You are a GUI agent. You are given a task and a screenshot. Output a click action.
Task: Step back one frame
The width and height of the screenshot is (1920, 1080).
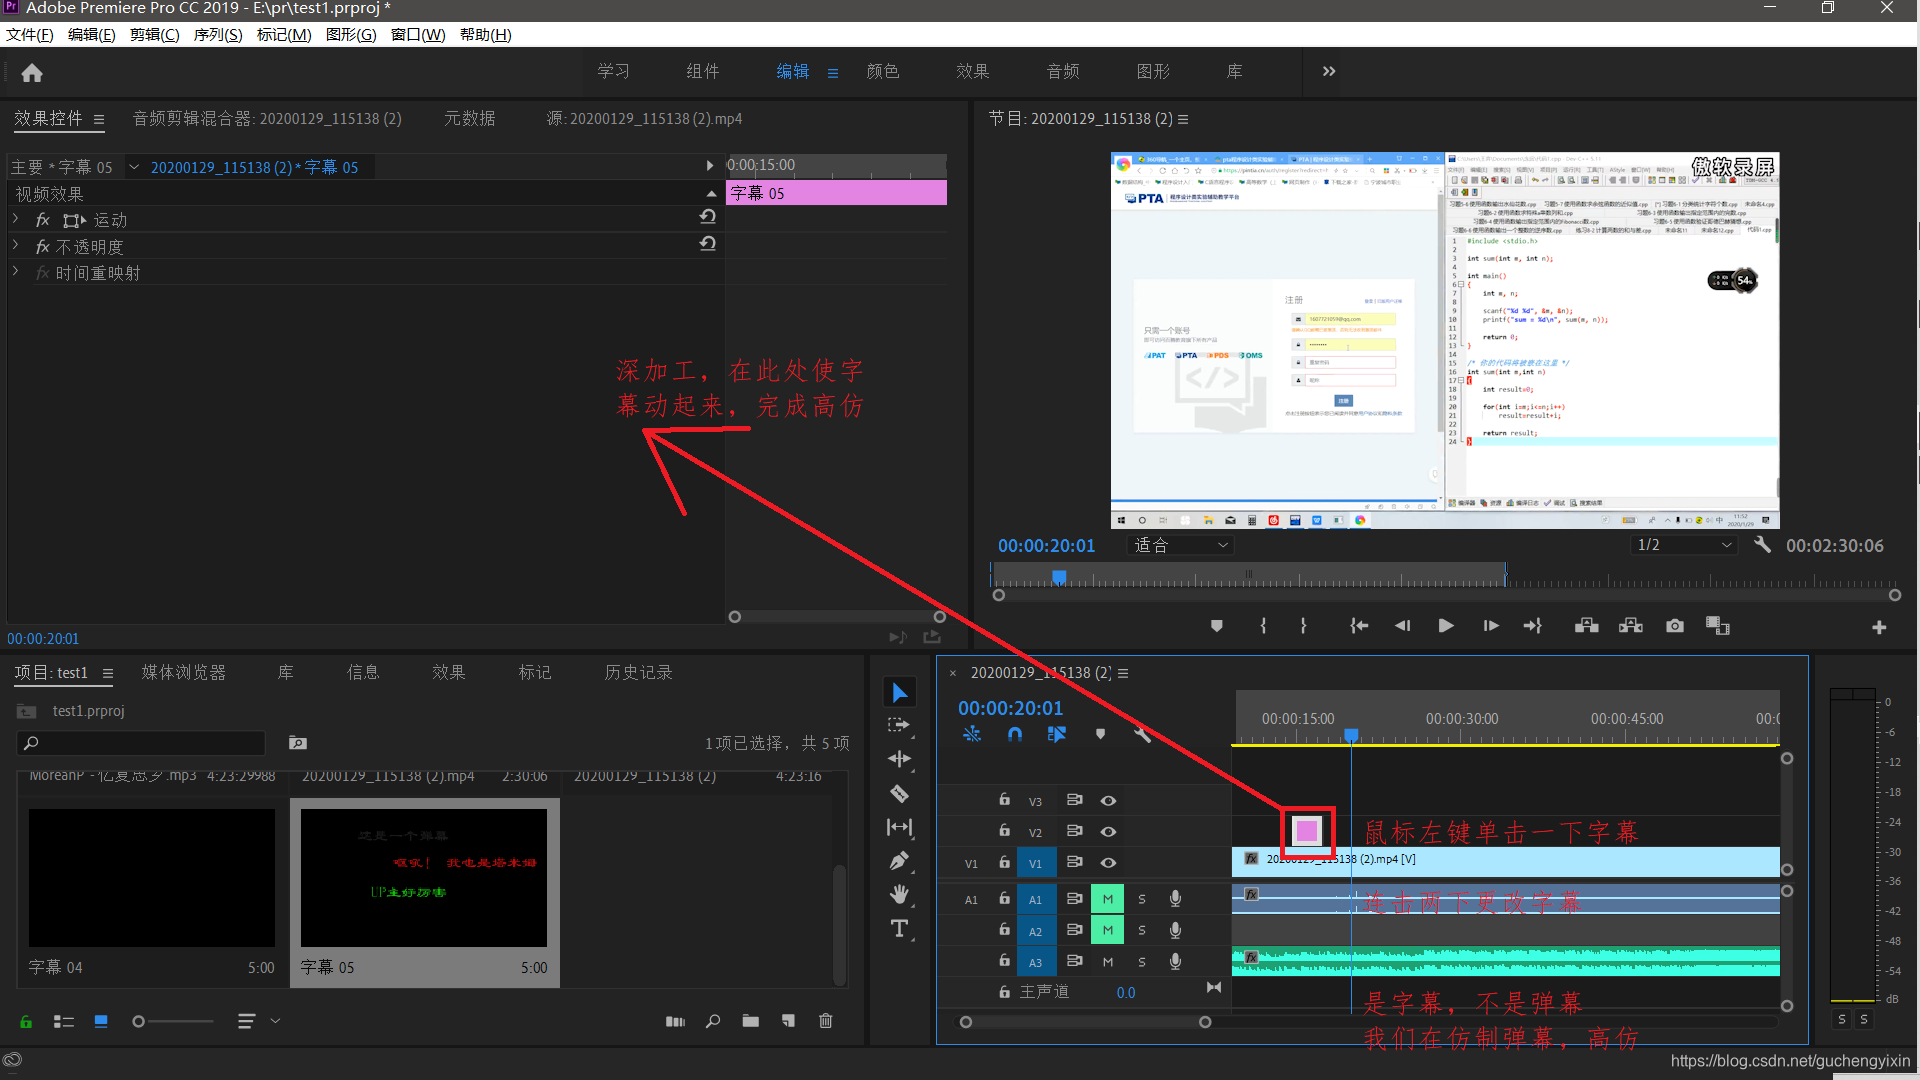point(1403,626)
